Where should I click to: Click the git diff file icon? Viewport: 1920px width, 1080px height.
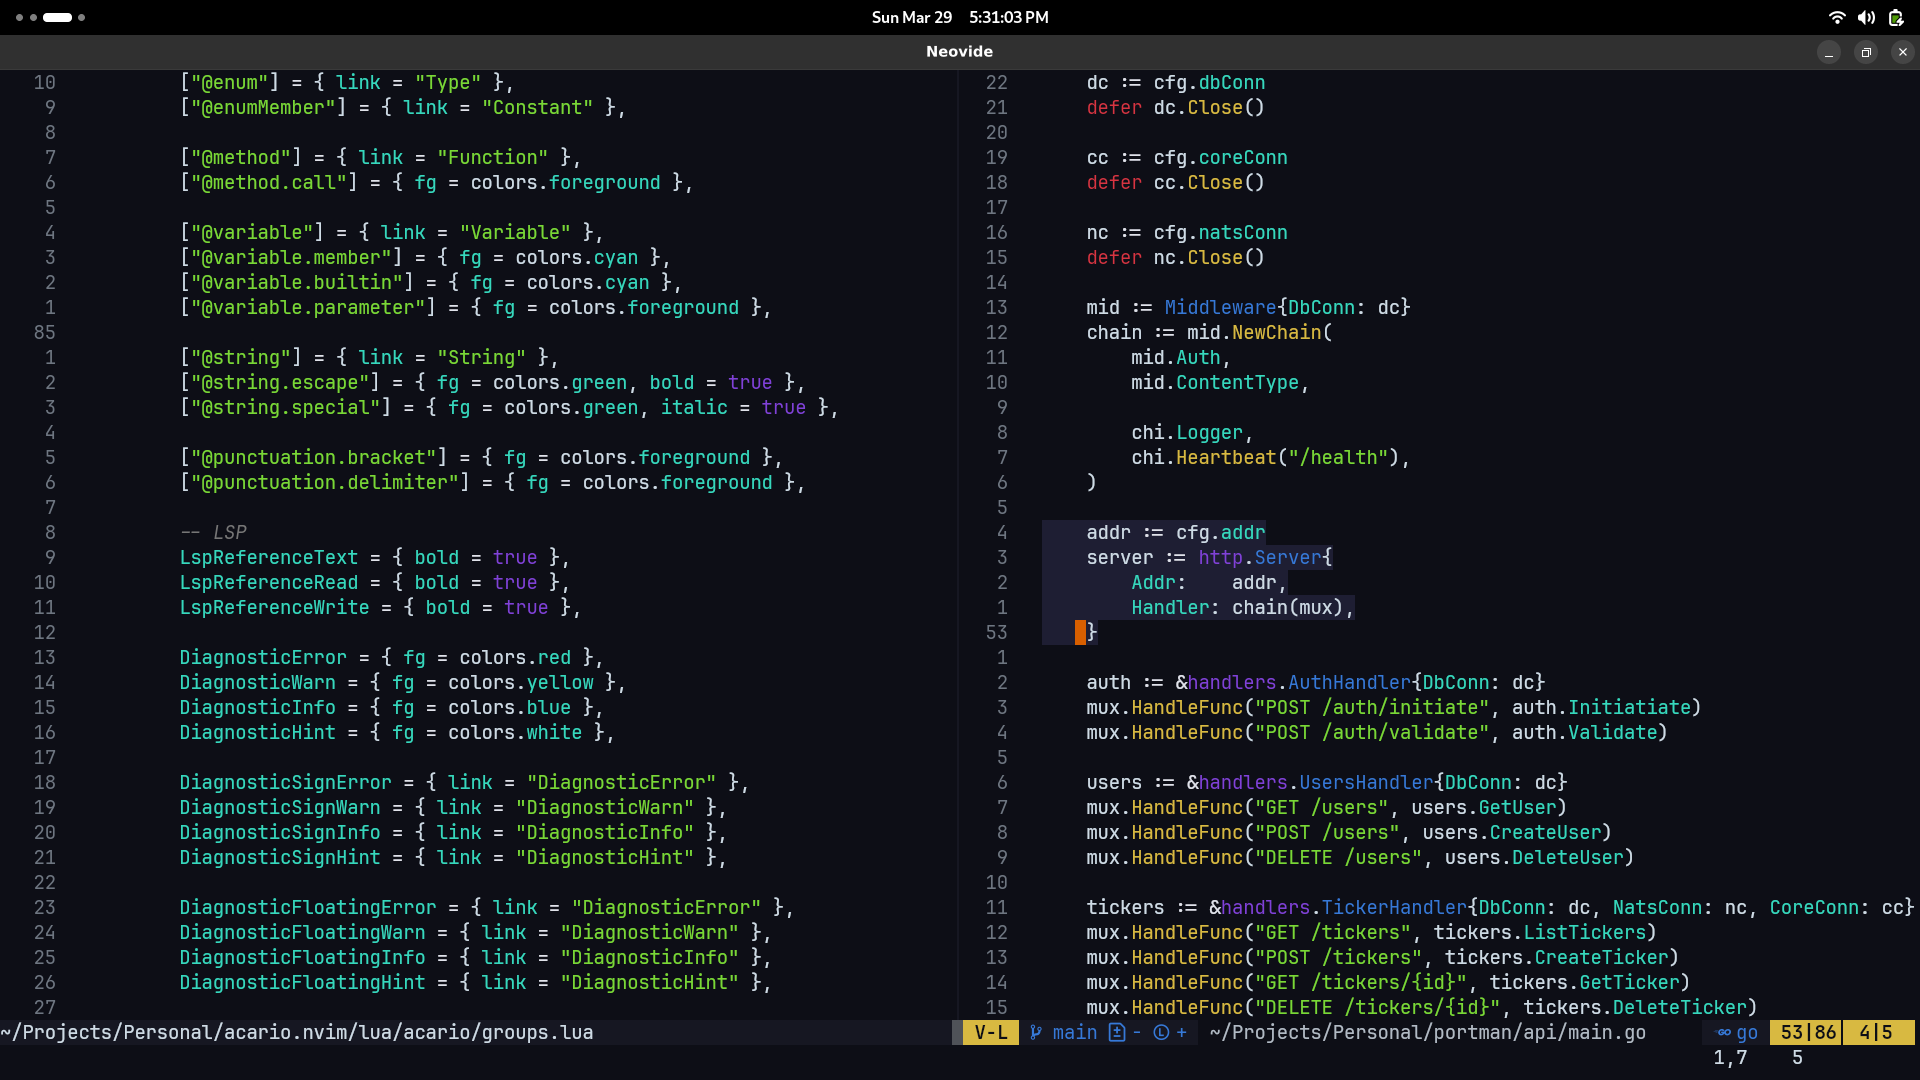click(1117, 1033)
